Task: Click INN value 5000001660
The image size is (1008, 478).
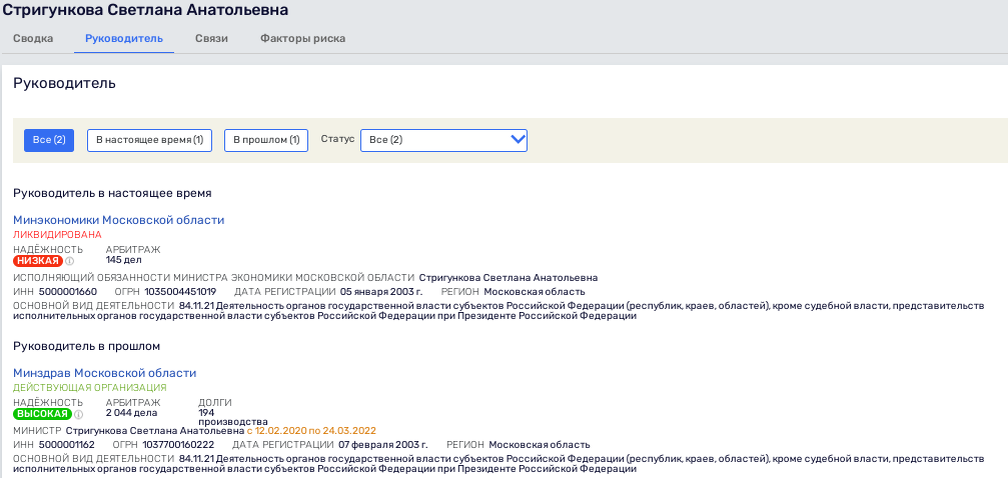Action: 68,292
